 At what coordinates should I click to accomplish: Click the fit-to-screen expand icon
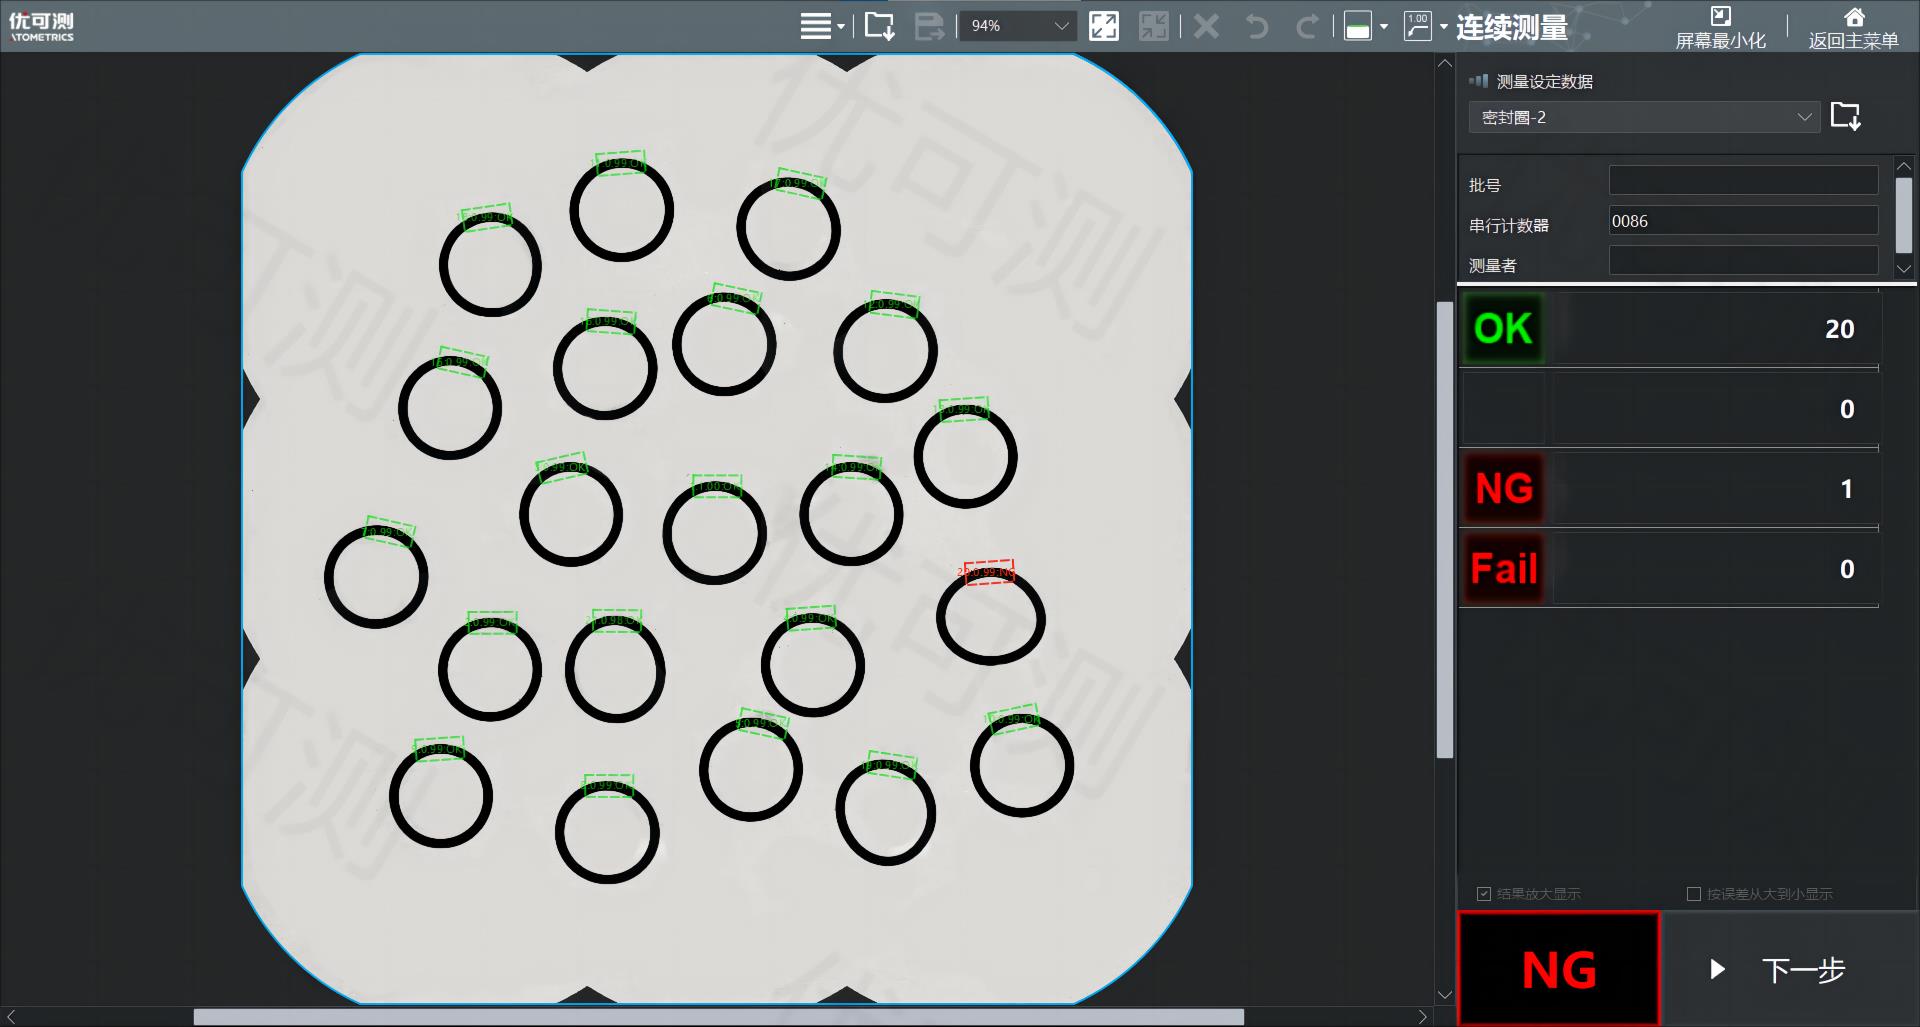click(1103, 26)
